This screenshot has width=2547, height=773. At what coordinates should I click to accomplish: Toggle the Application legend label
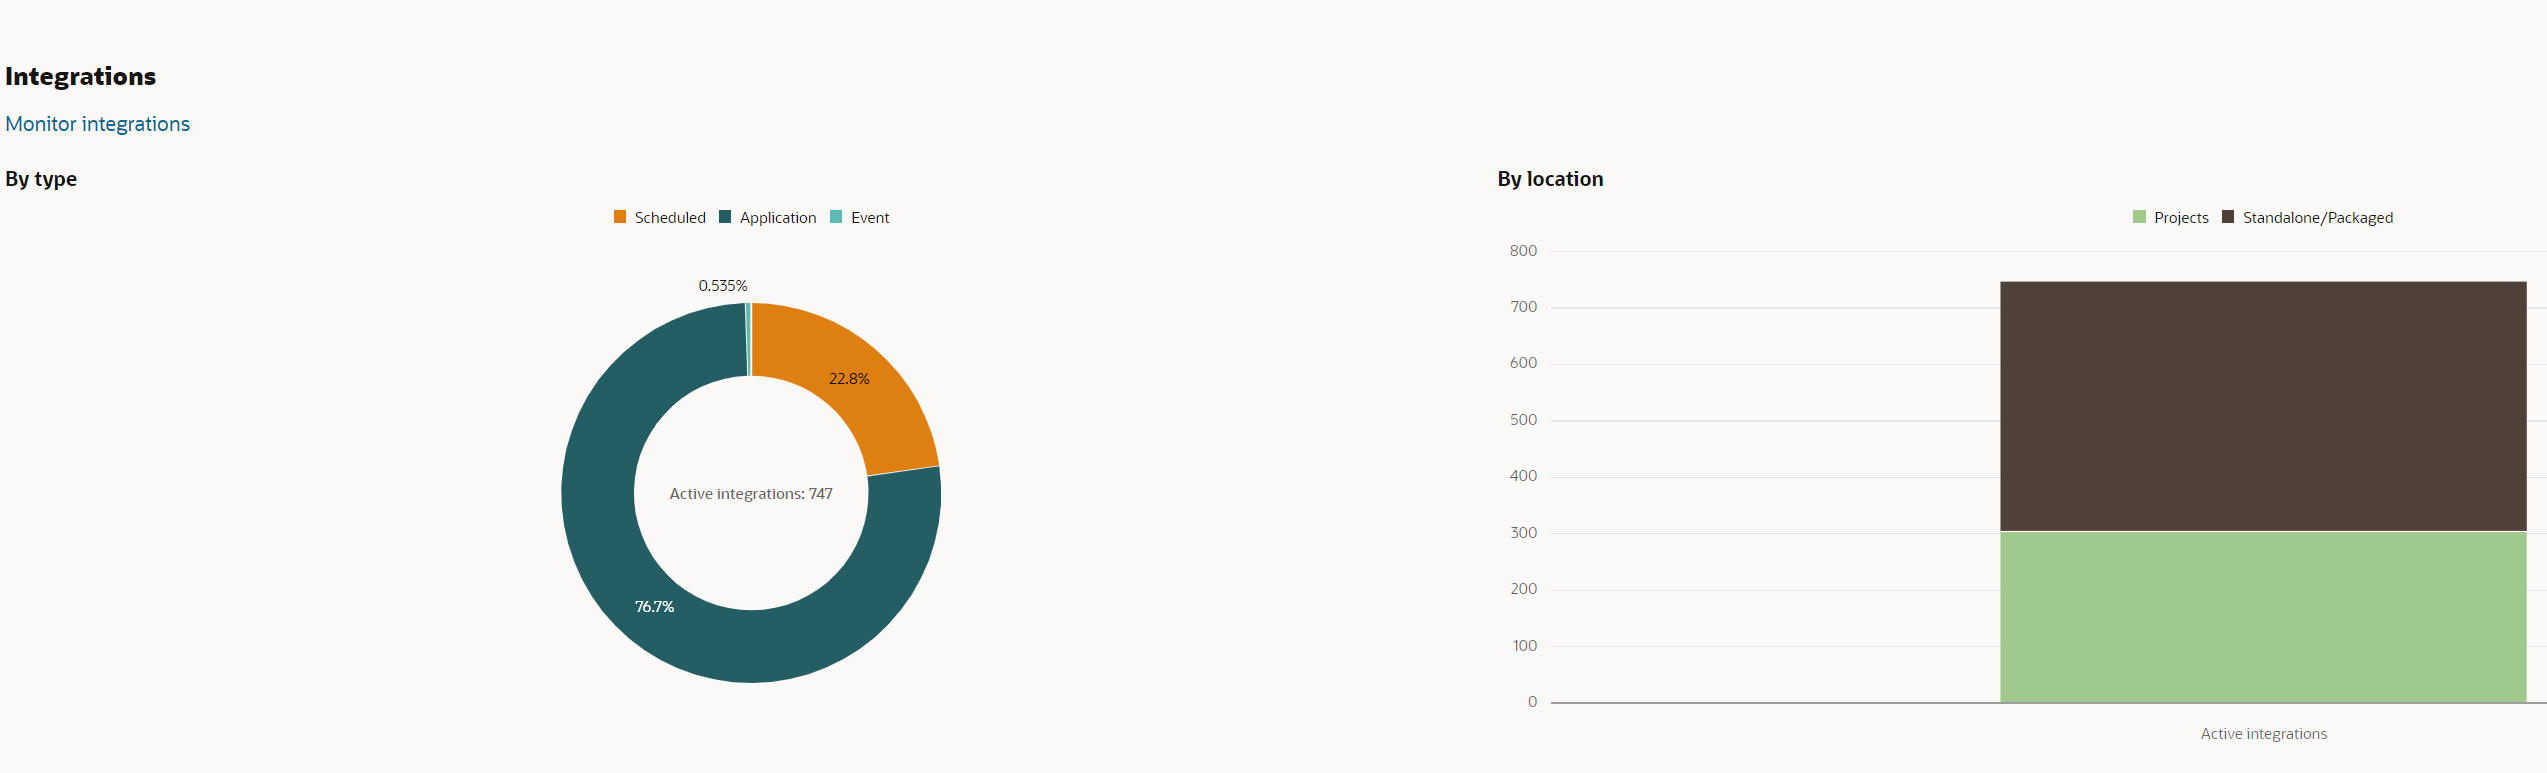pos(778,218)
